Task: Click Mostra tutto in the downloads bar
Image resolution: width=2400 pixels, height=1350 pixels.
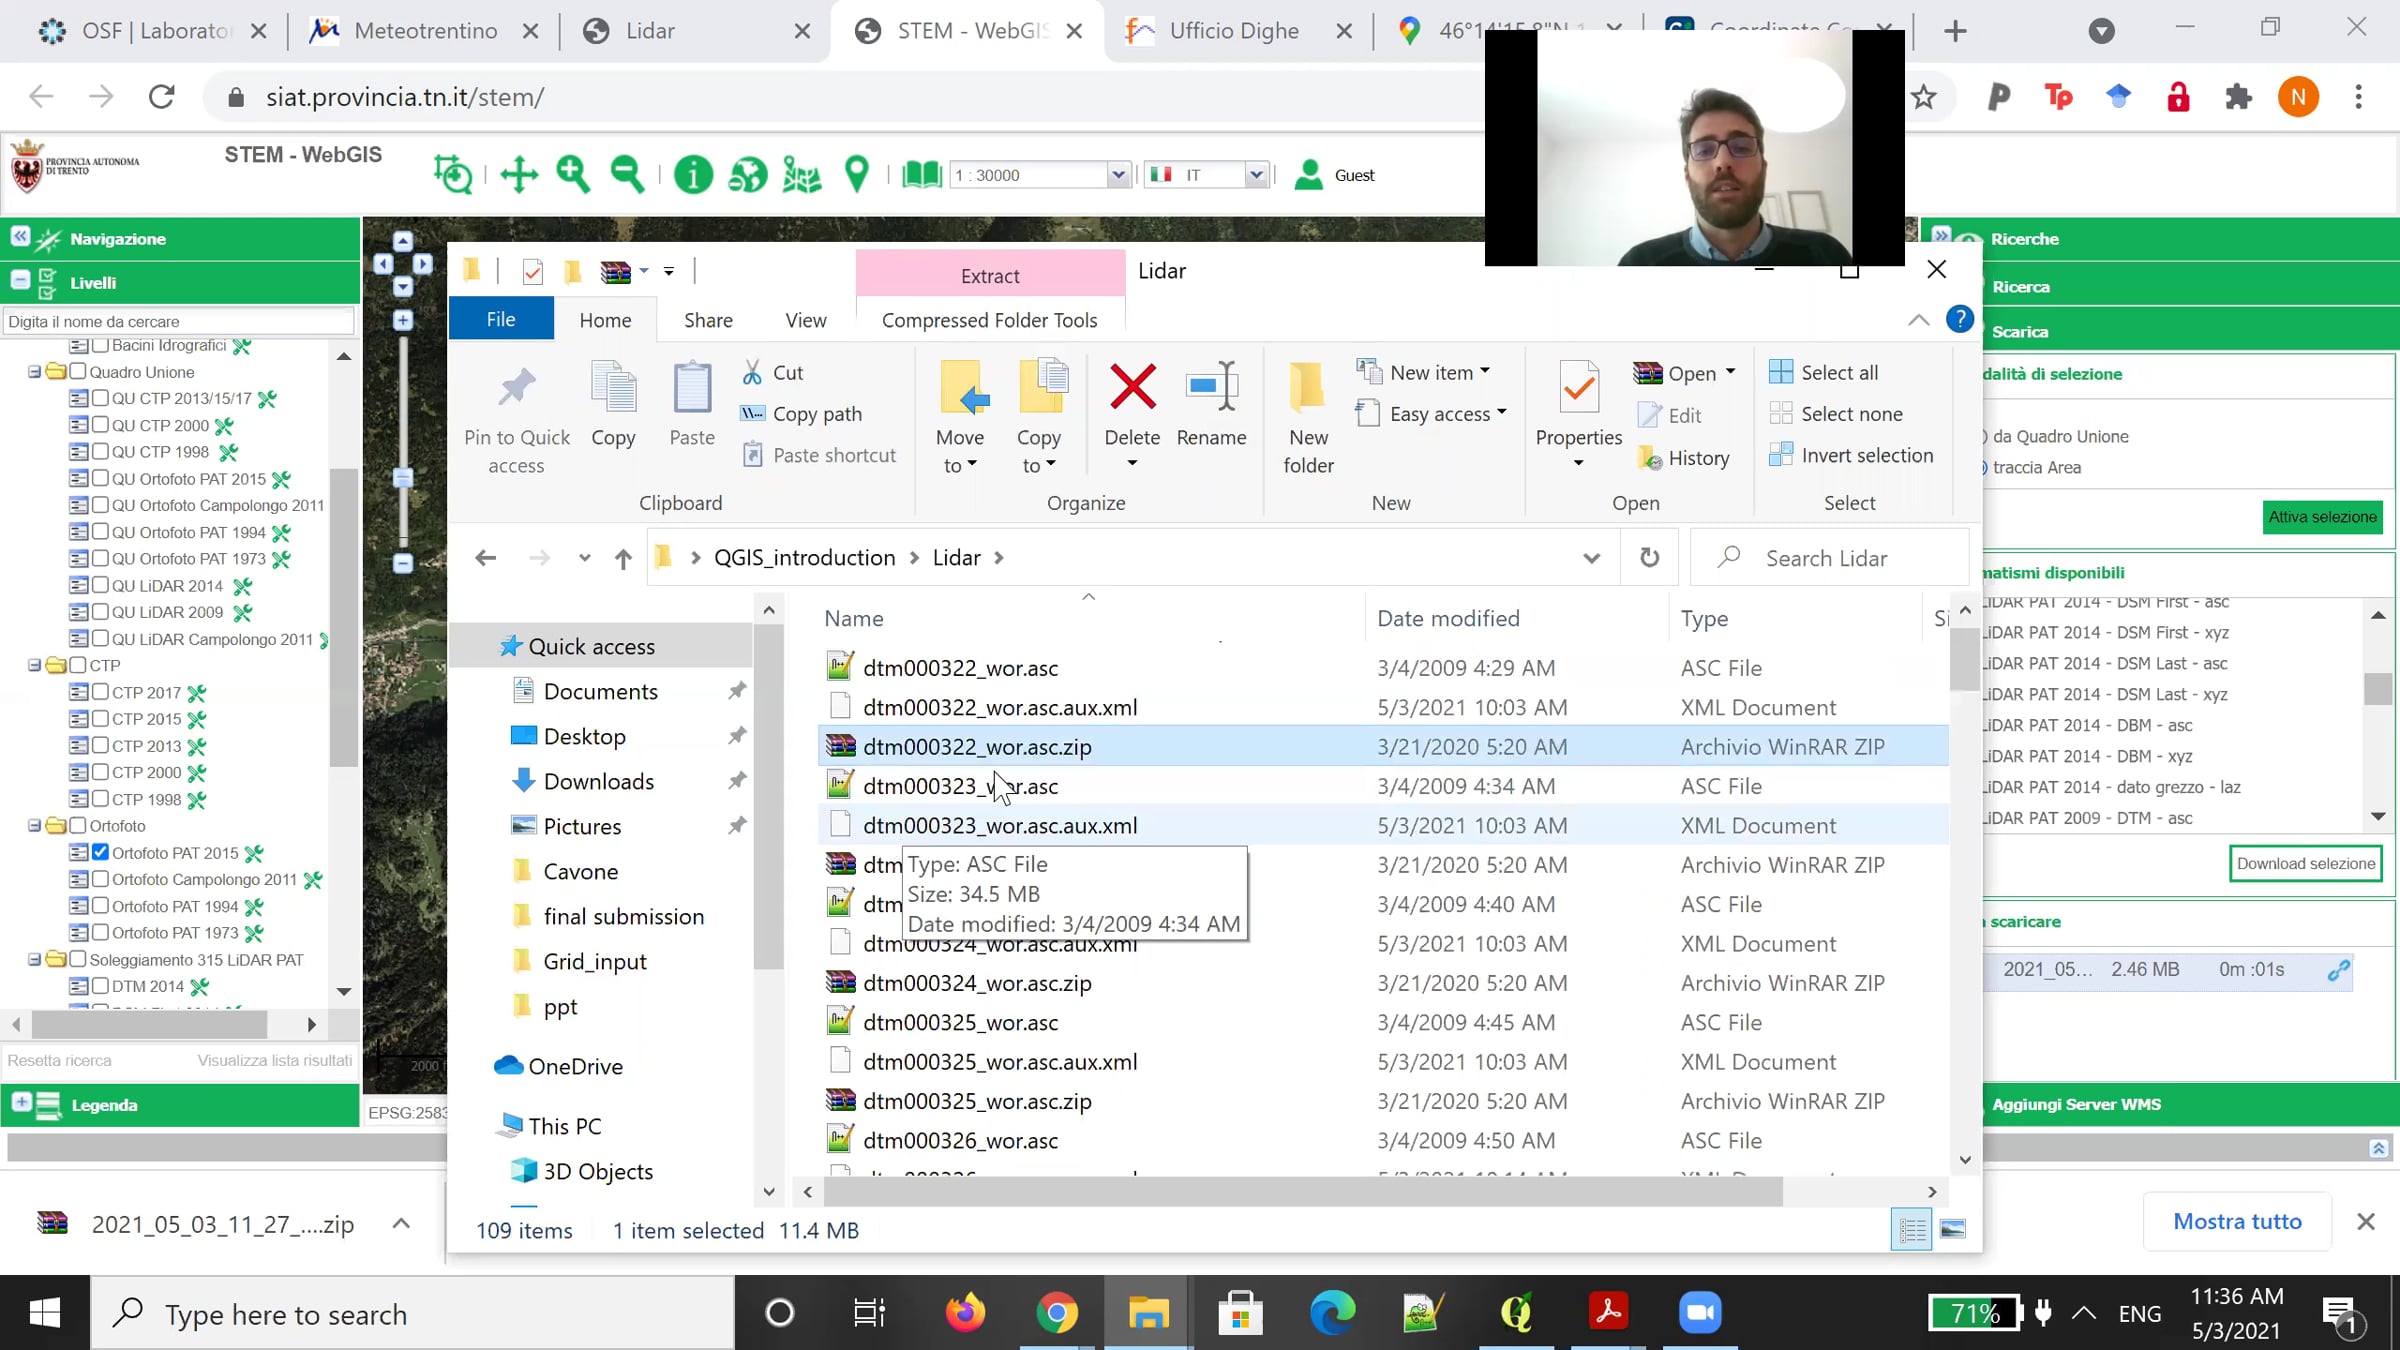Action: point(2237,1221)
